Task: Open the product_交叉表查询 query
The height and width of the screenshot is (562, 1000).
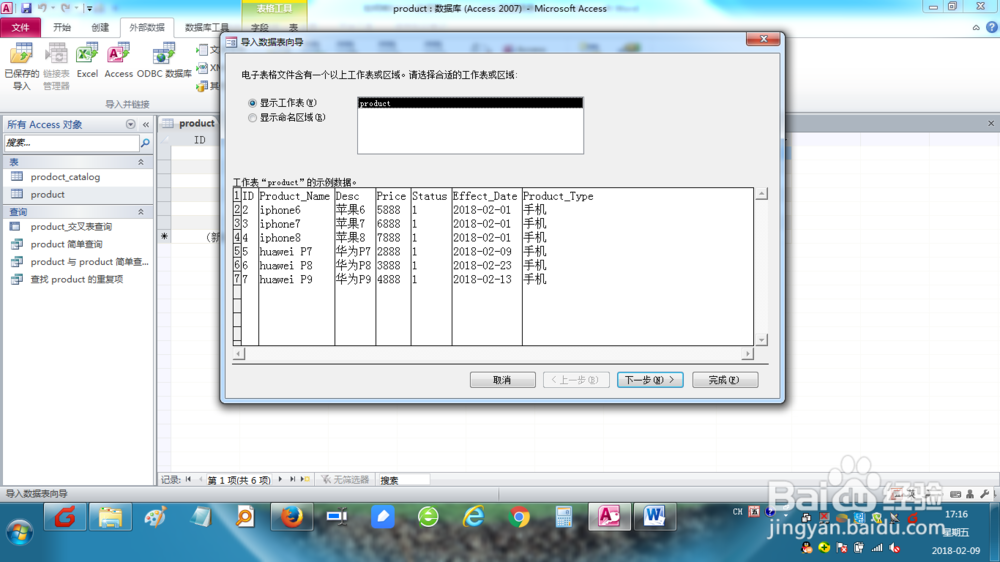Action: point(71,226)
